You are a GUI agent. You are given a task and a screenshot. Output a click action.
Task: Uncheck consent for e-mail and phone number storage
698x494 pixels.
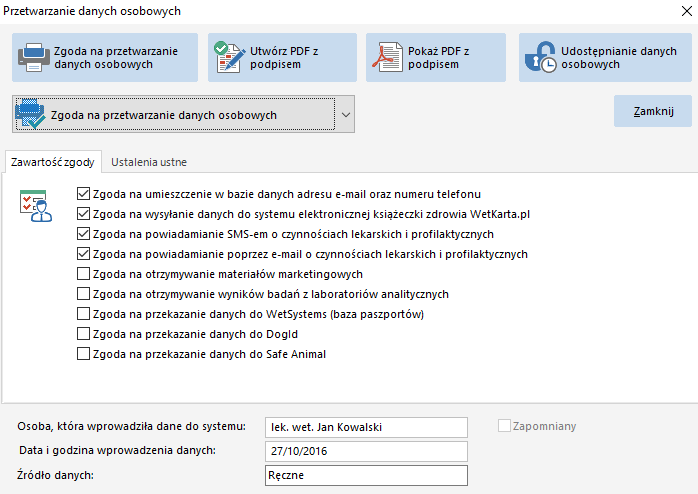(x=83, y=194)
